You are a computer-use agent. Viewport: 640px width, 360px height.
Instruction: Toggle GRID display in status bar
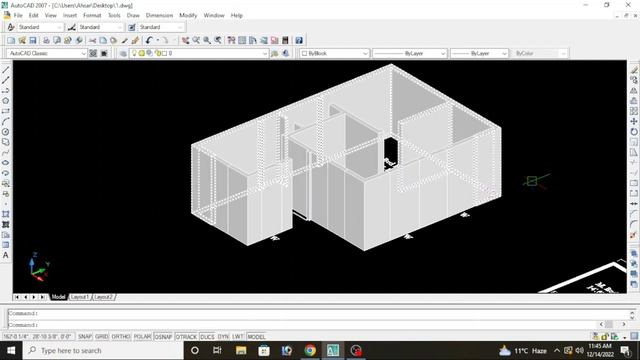click(102, 337)
